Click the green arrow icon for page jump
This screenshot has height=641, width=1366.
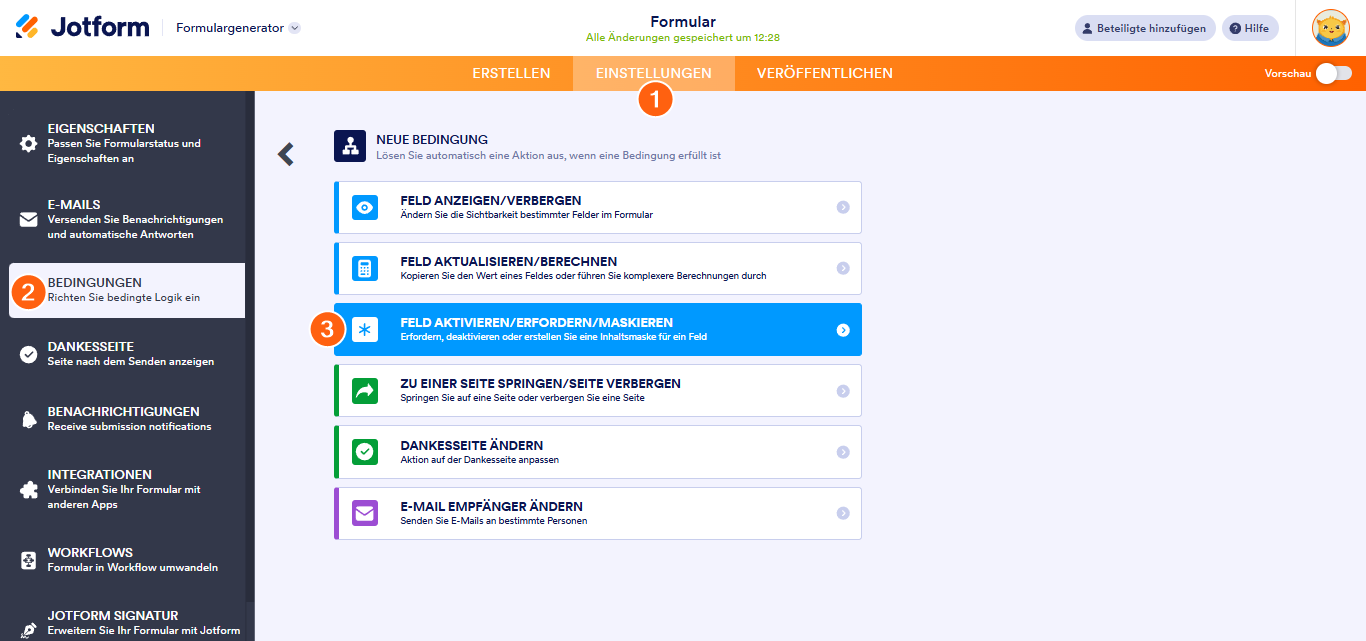point(365,391)
